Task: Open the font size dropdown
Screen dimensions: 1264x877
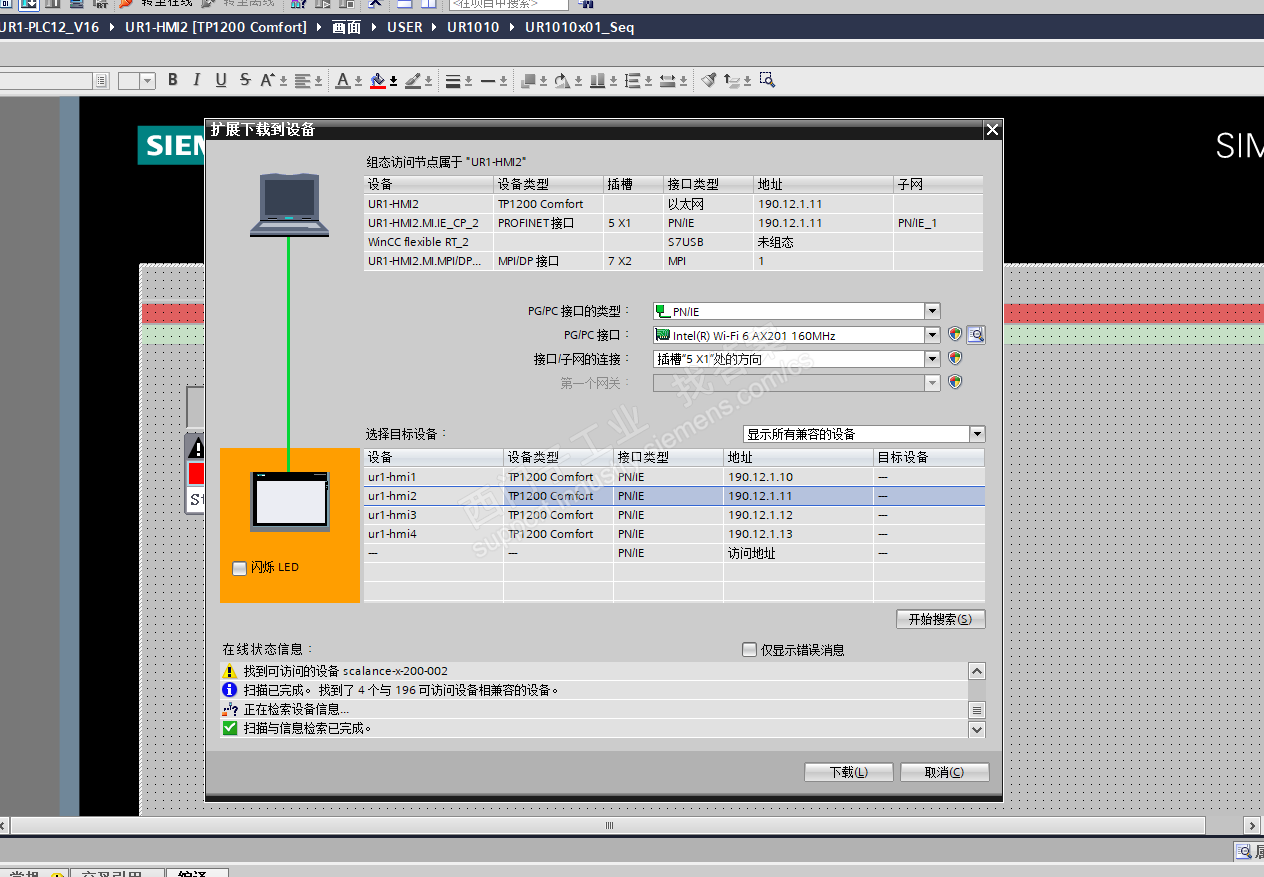Action: tap(148, 81)
